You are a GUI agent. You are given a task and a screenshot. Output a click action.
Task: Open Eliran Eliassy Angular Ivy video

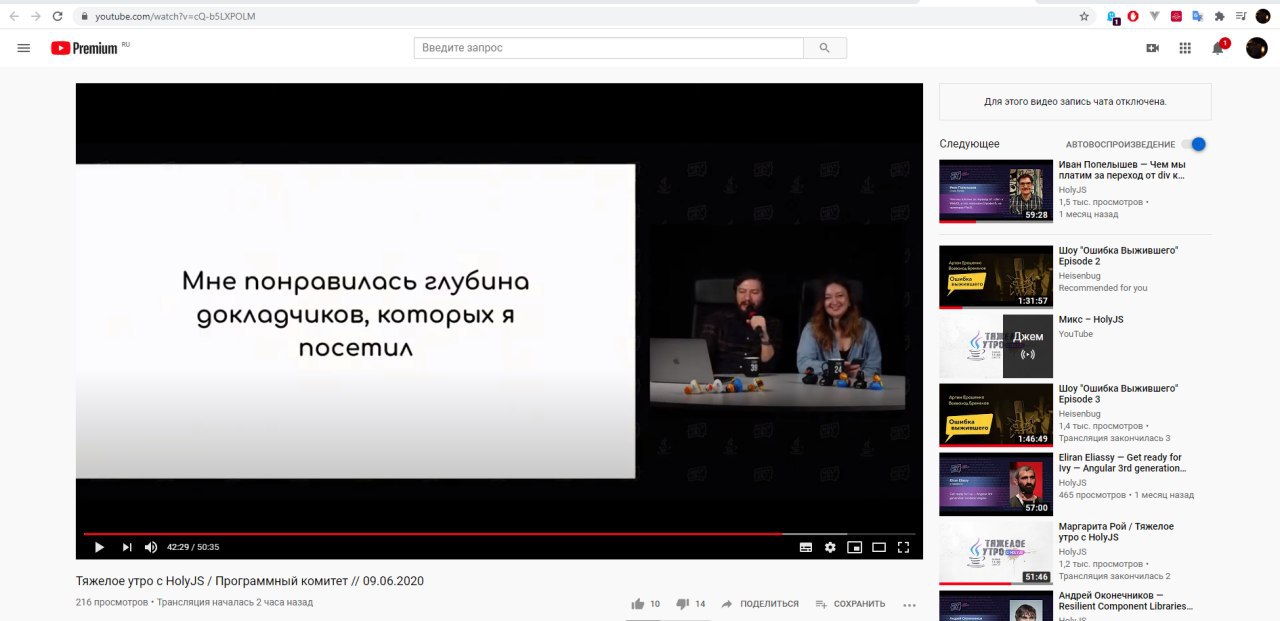1122,463
